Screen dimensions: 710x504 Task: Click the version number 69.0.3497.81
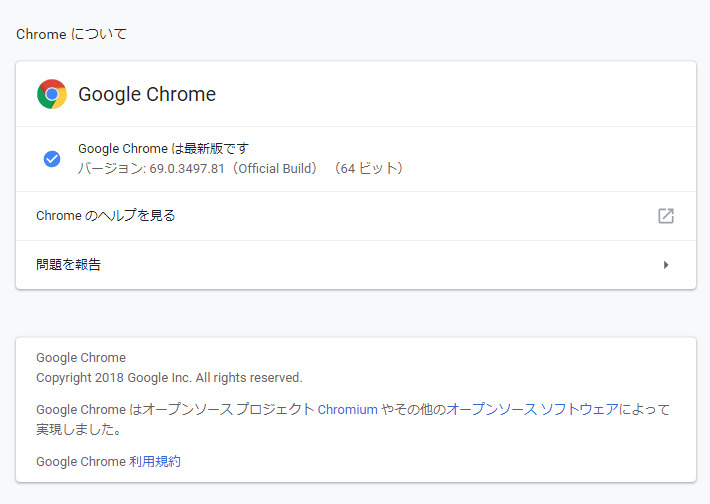coord(188,168)
